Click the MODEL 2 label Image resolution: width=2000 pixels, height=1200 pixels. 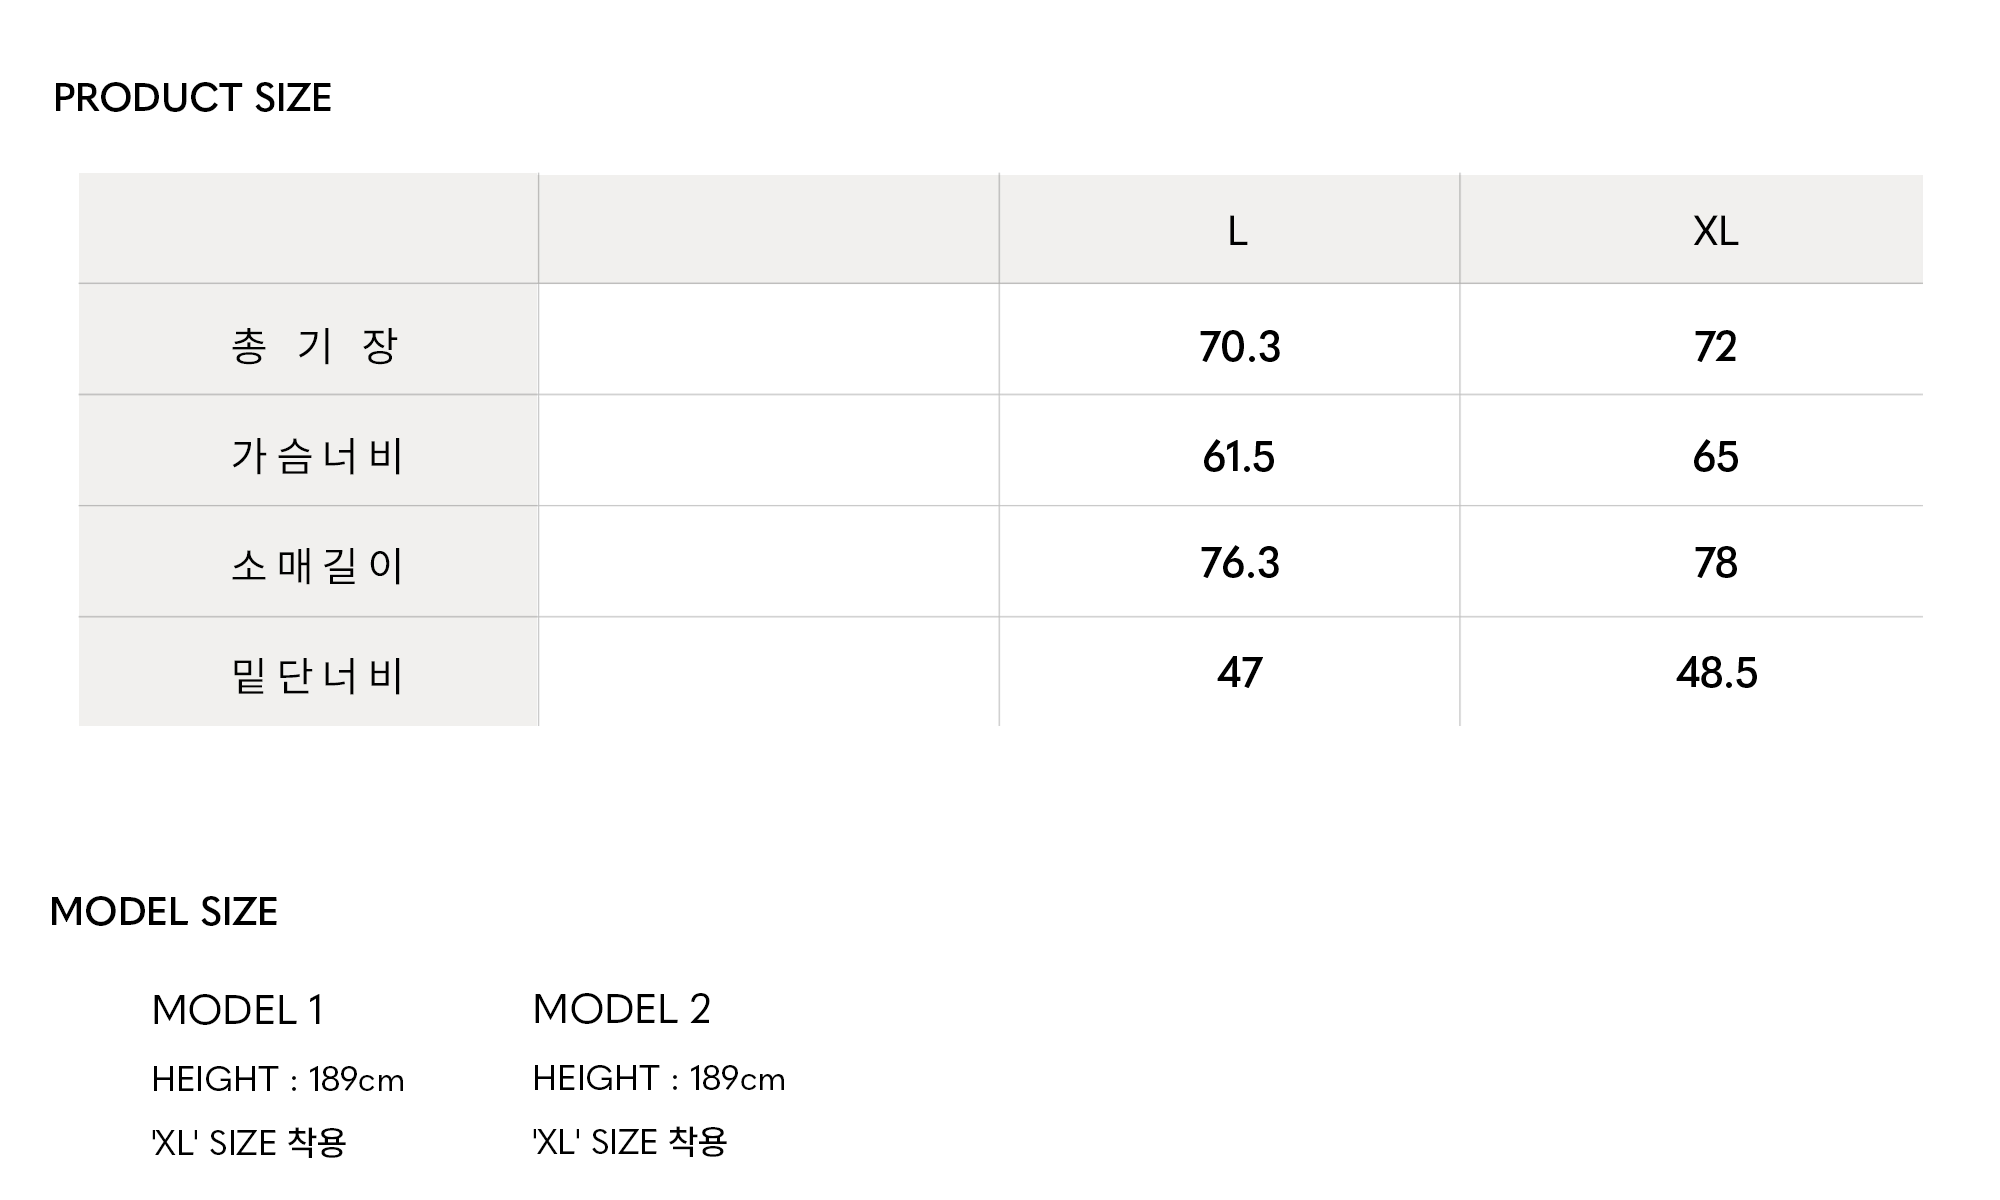[621, 1009]
